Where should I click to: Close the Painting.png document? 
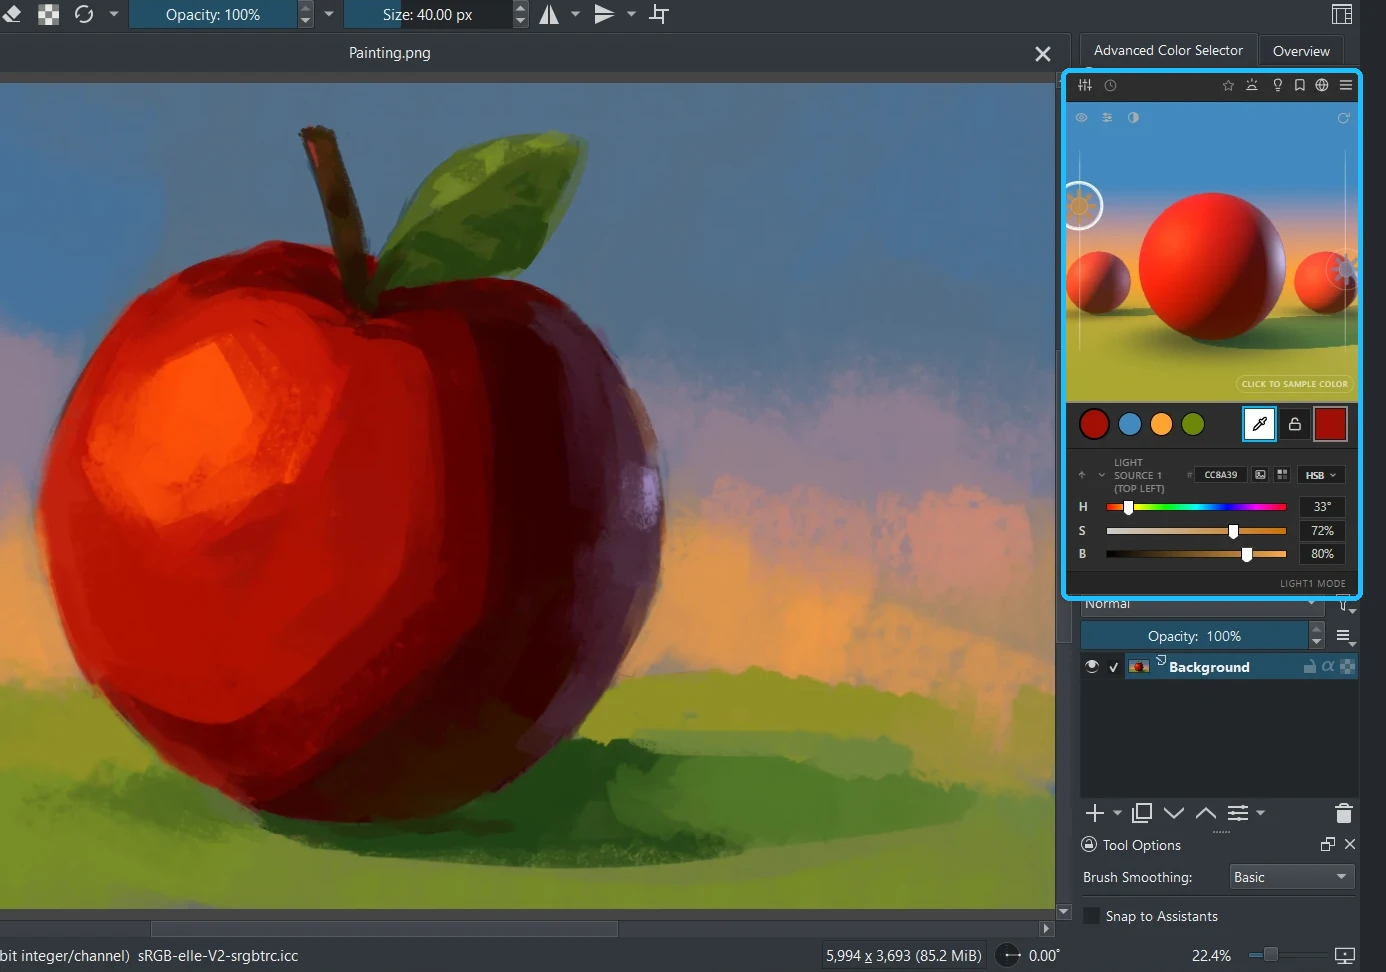1043,54
